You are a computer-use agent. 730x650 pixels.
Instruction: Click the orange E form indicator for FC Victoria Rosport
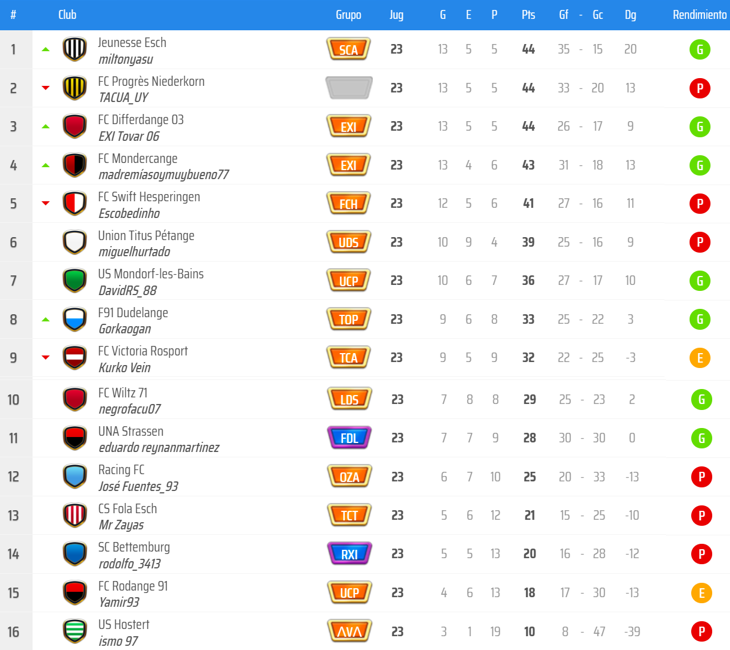(700, 358)
